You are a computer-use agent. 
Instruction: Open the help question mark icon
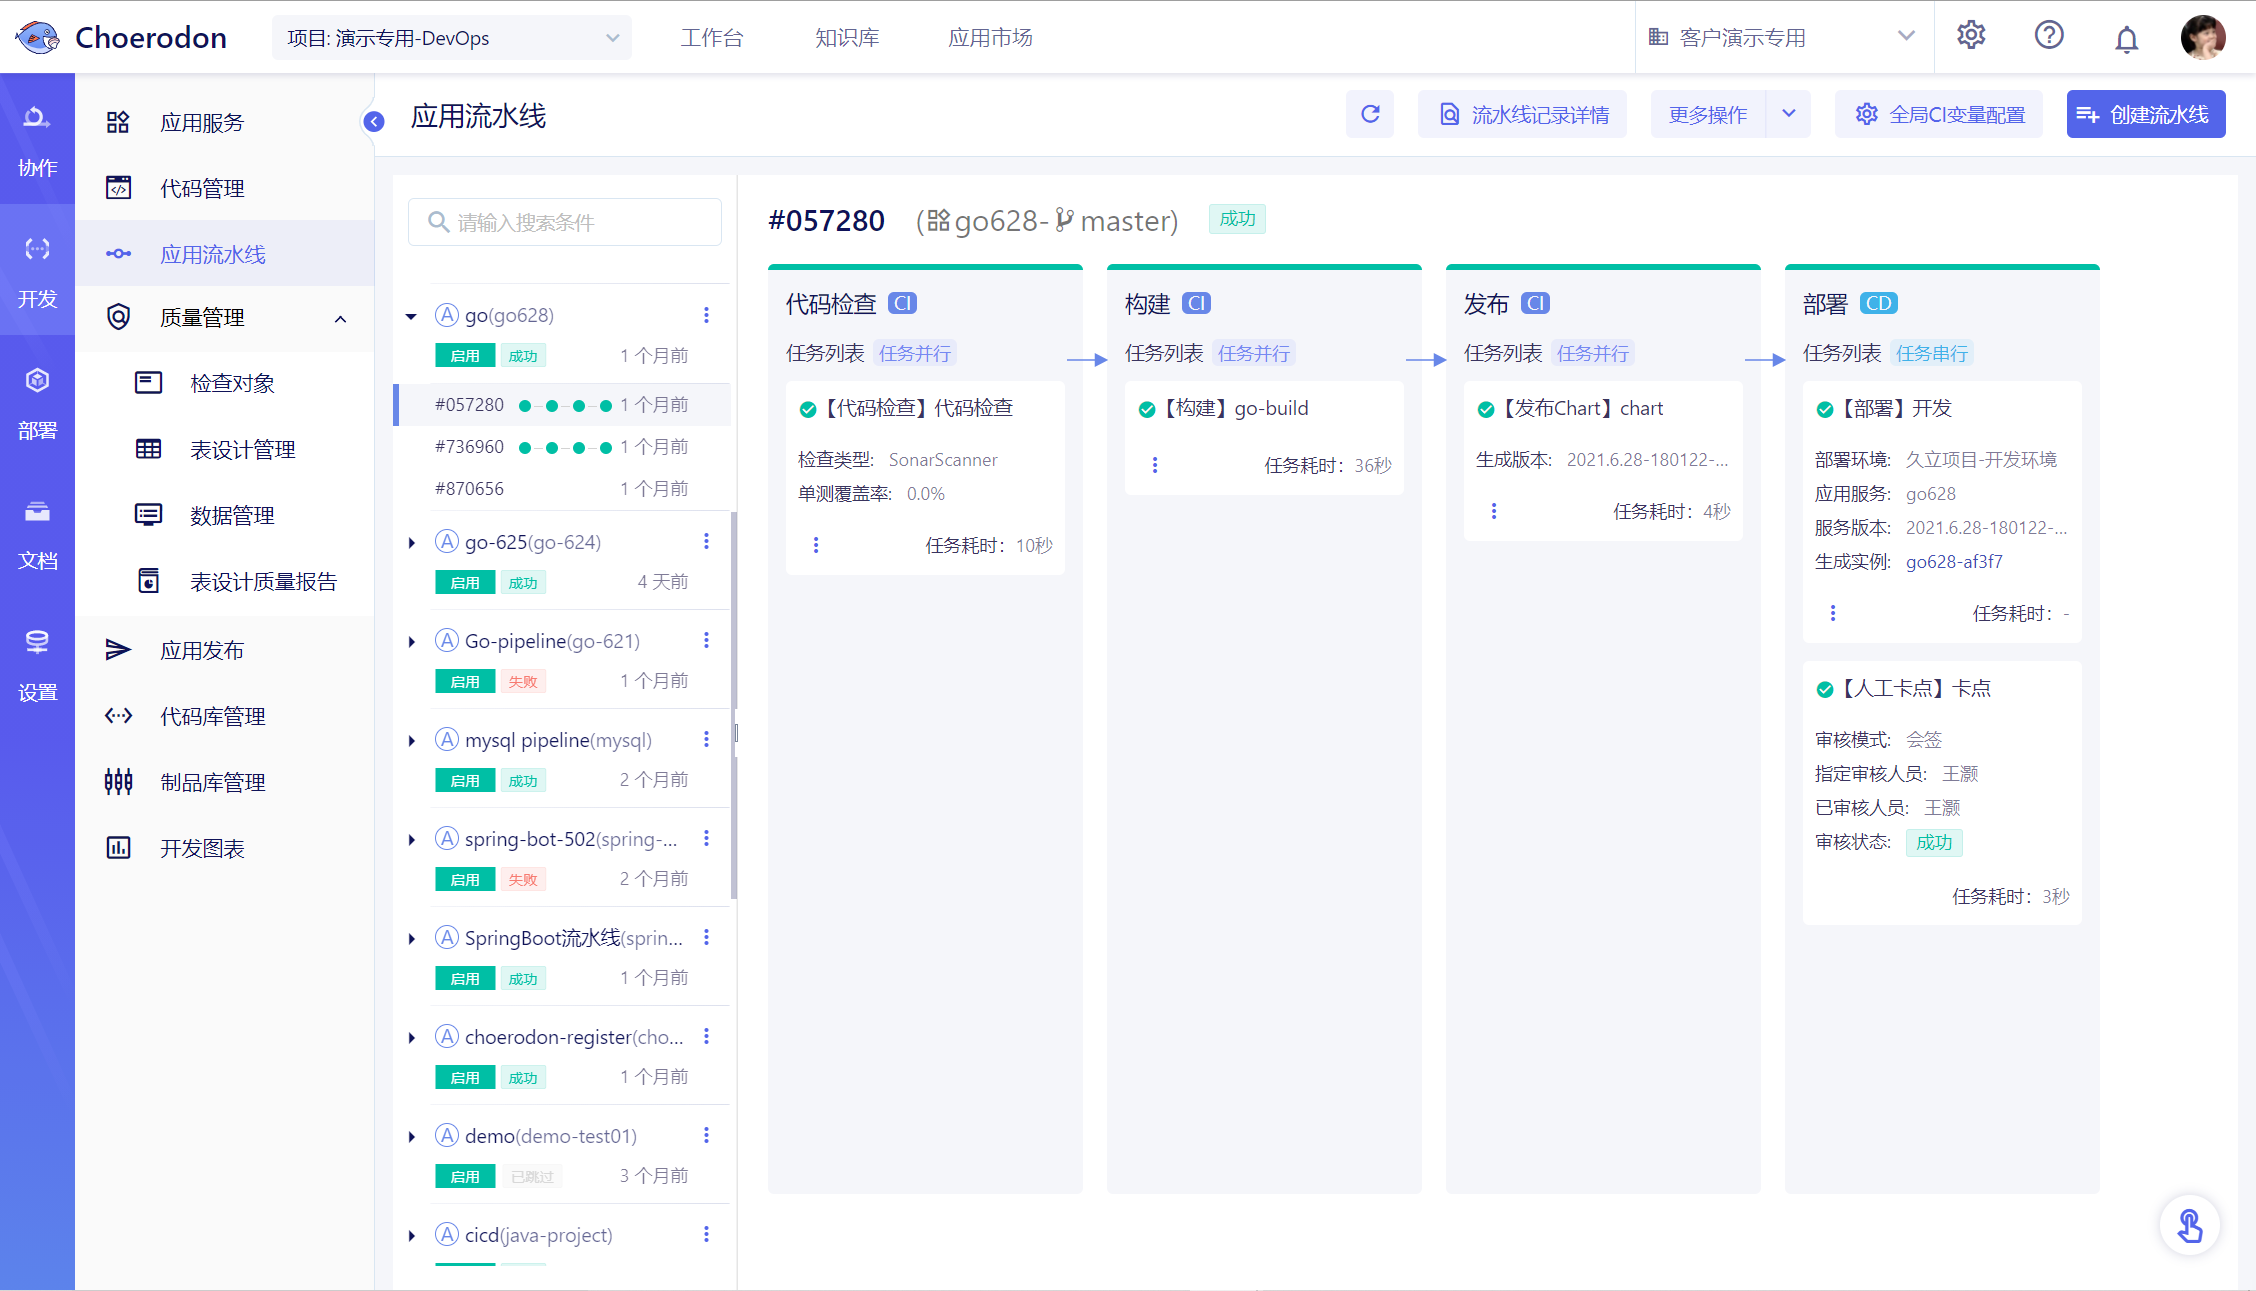2049,36
